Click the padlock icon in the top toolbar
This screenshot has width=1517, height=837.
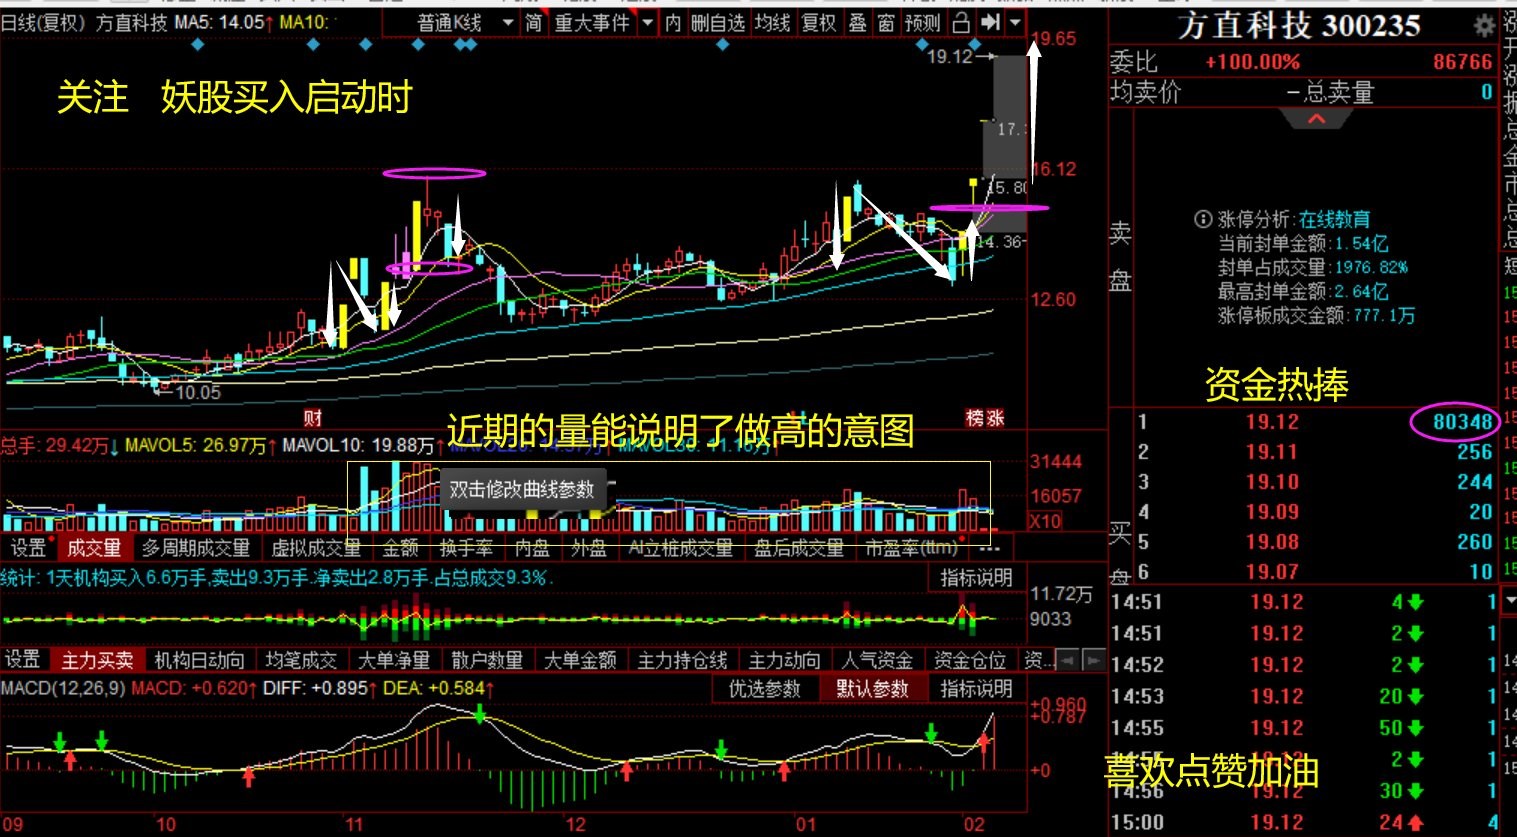(961, 22)
